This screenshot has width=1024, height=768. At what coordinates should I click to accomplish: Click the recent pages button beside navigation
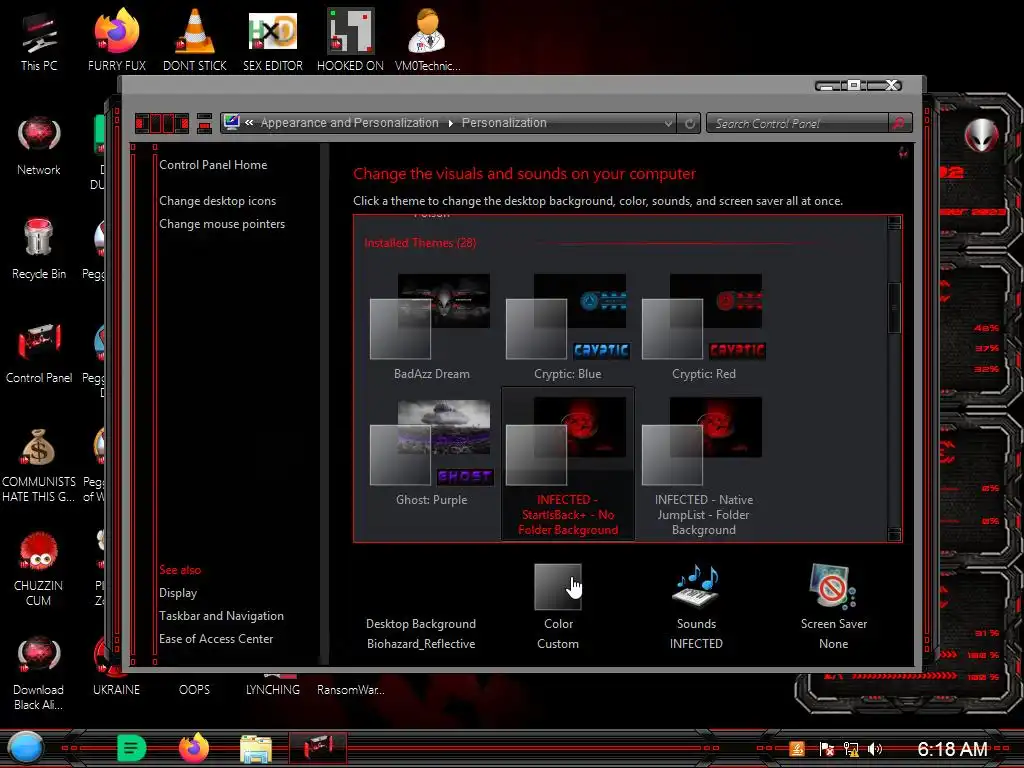204,123
